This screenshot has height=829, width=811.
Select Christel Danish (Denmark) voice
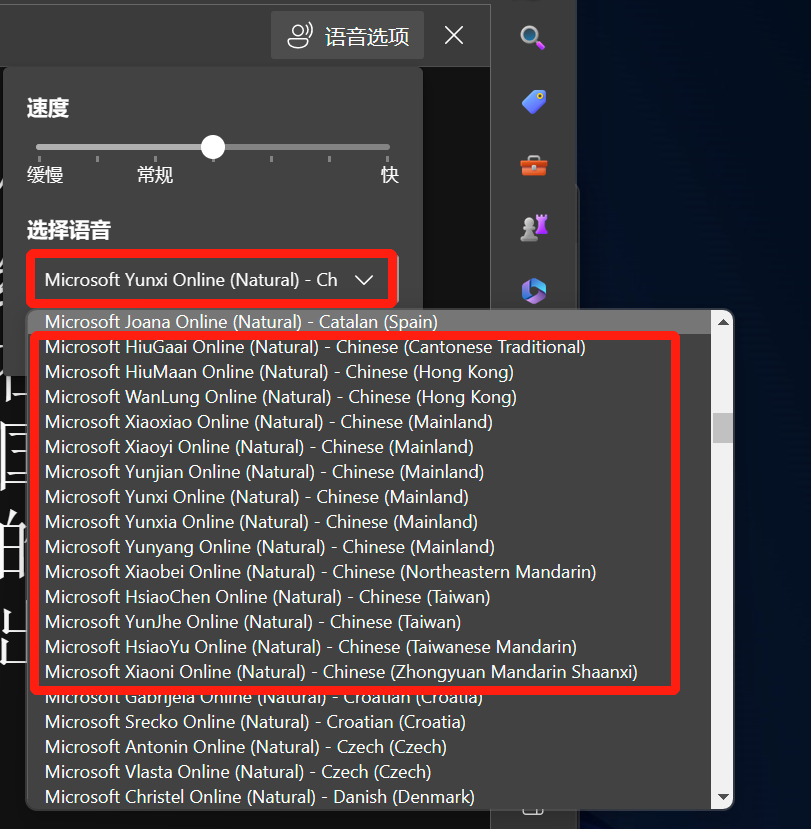click(x=368, y=797)
